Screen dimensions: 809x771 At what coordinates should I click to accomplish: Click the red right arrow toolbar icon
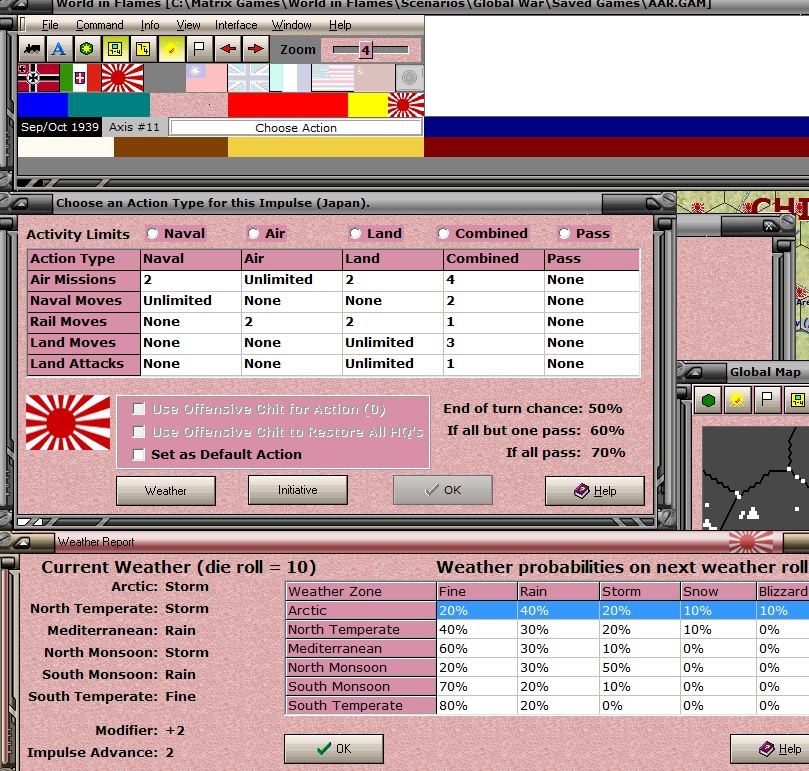[255, 50]
